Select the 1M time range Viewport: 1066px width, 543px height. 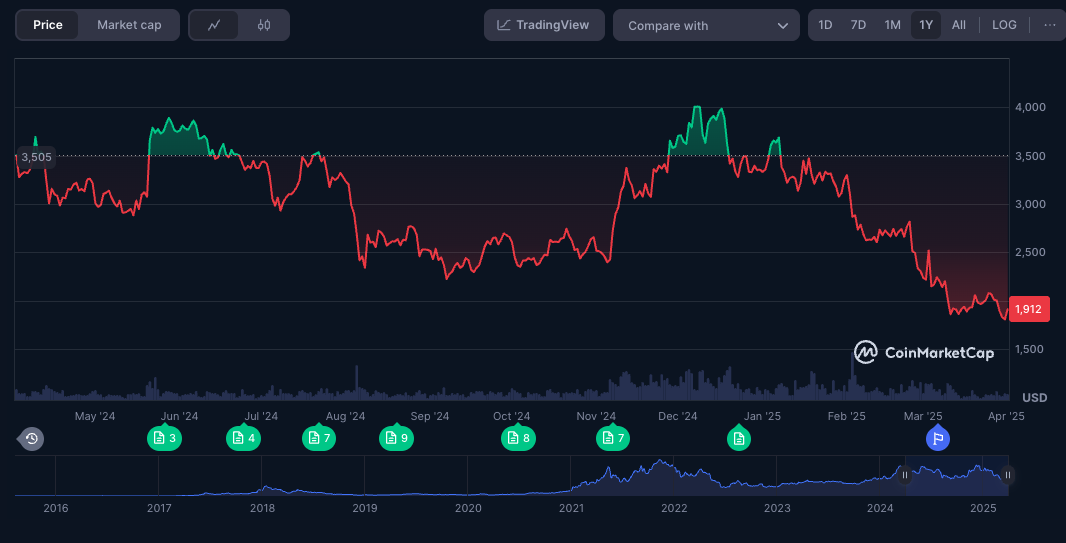click(x=893, y=25)
